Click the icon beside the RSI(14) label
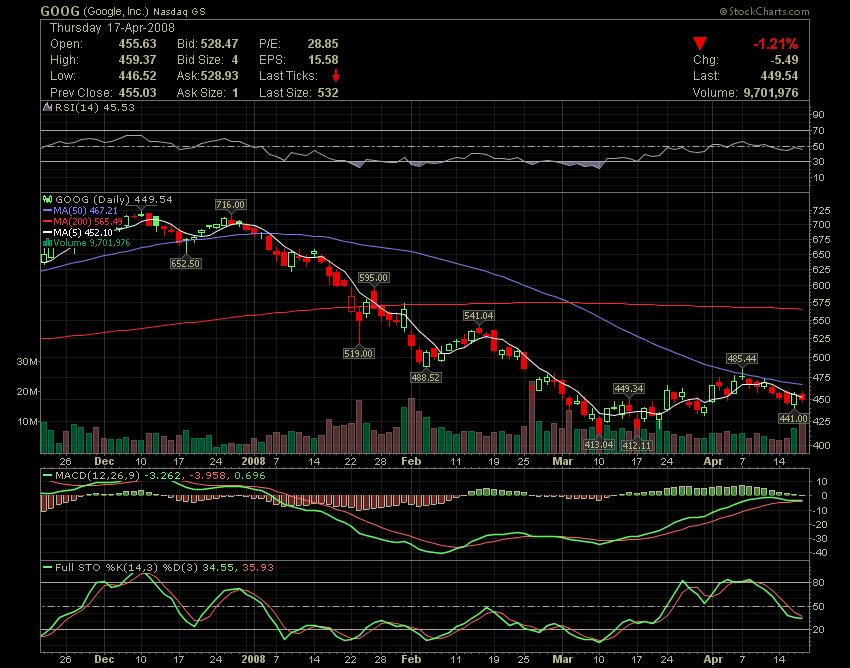Screen dimensions: 850x668 click(48, 107)
